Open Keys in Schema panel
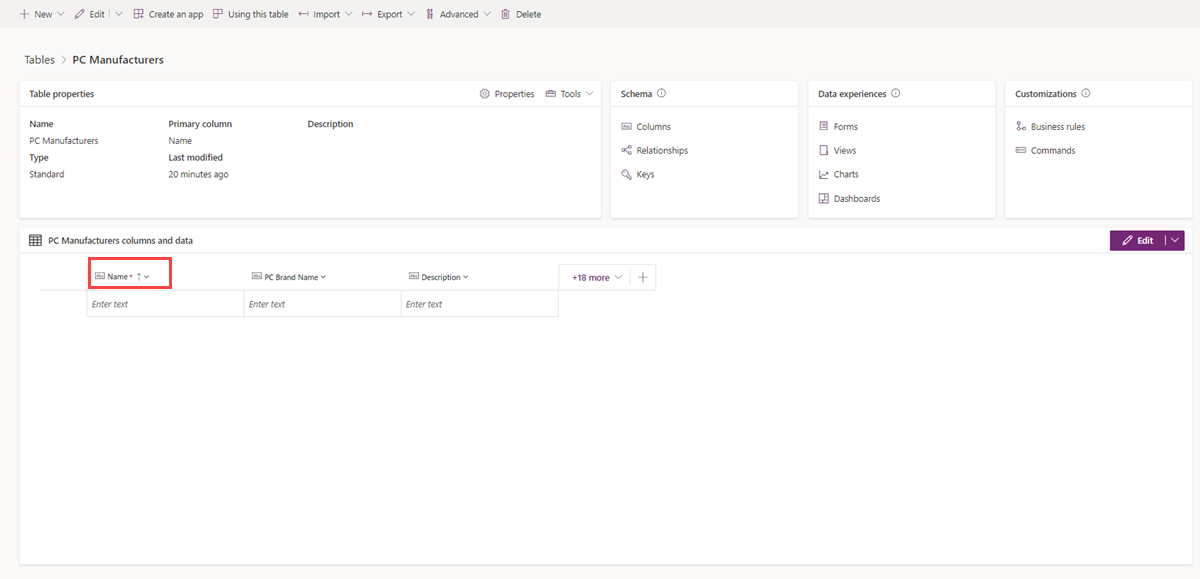The height and width of the screenshot is (579, 1200). (x=645, y=175)
